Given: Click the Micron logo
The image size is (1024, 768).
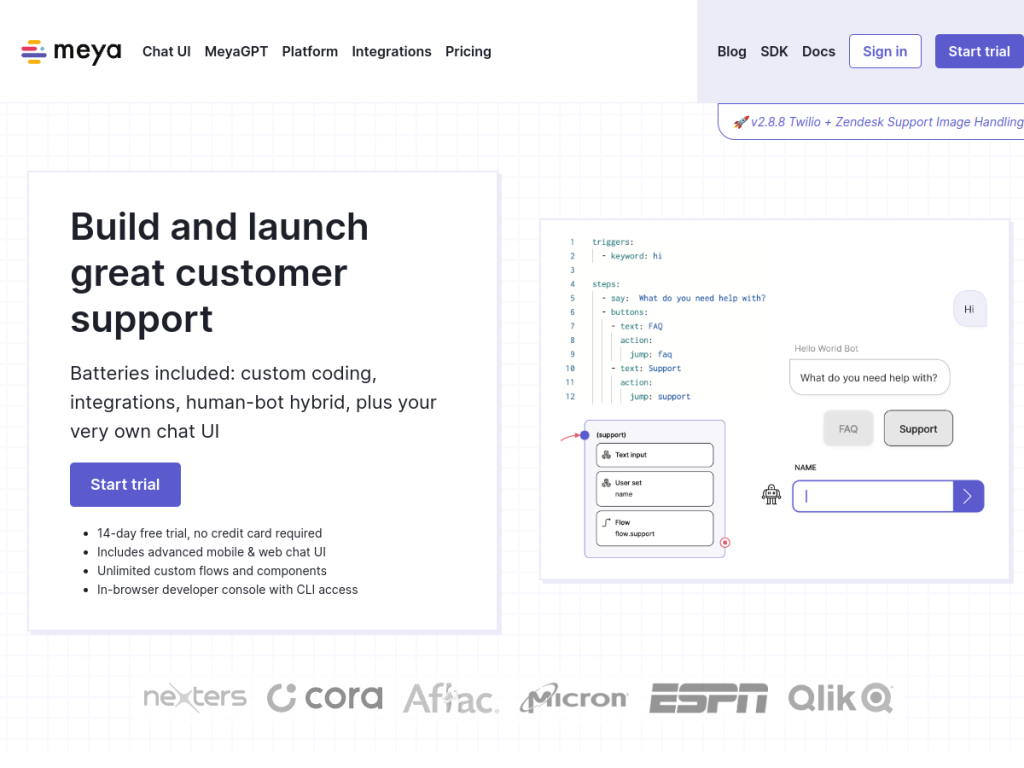Looking at the screenshot, I should coord(574,697).
